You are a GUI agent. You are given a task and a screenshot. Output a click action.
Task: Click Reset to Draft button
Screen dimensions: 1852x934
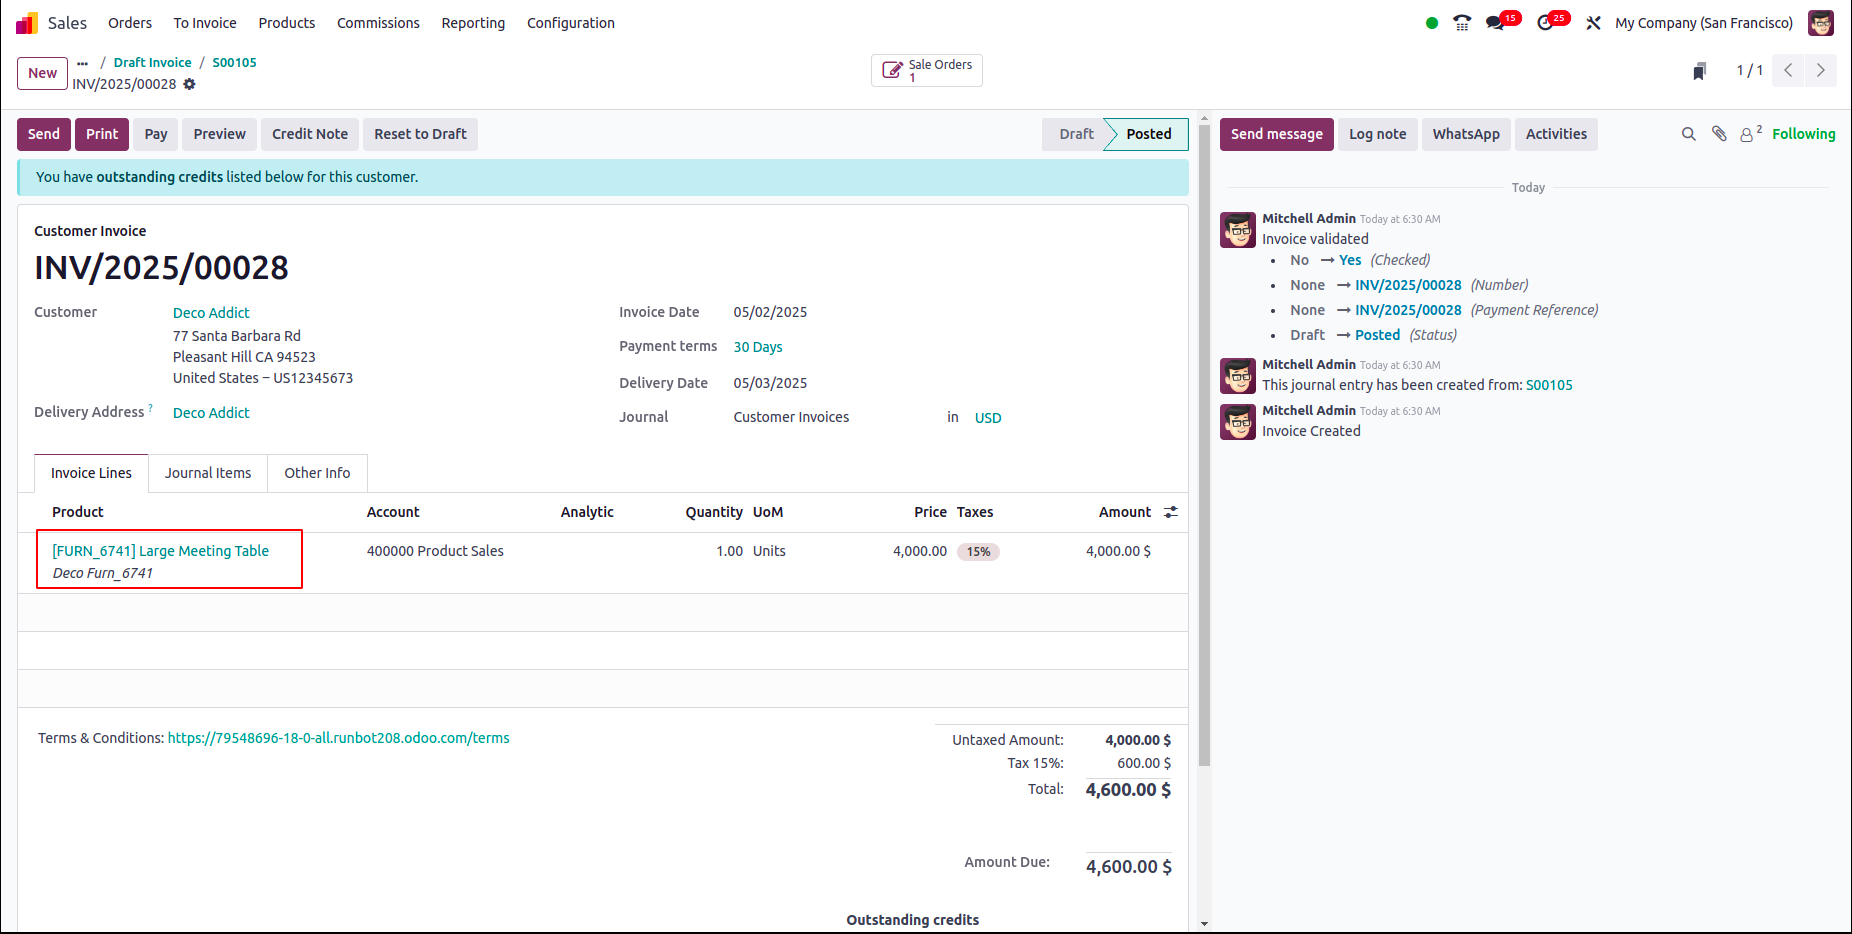421,134
